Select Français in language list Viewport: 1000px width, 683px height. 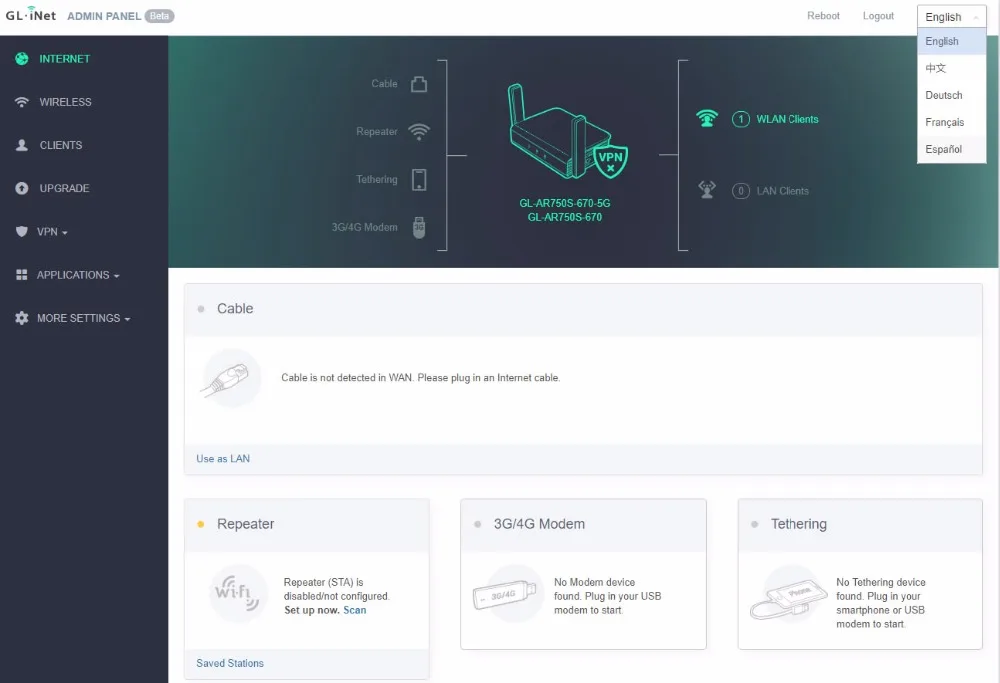[x=951, y=122]
